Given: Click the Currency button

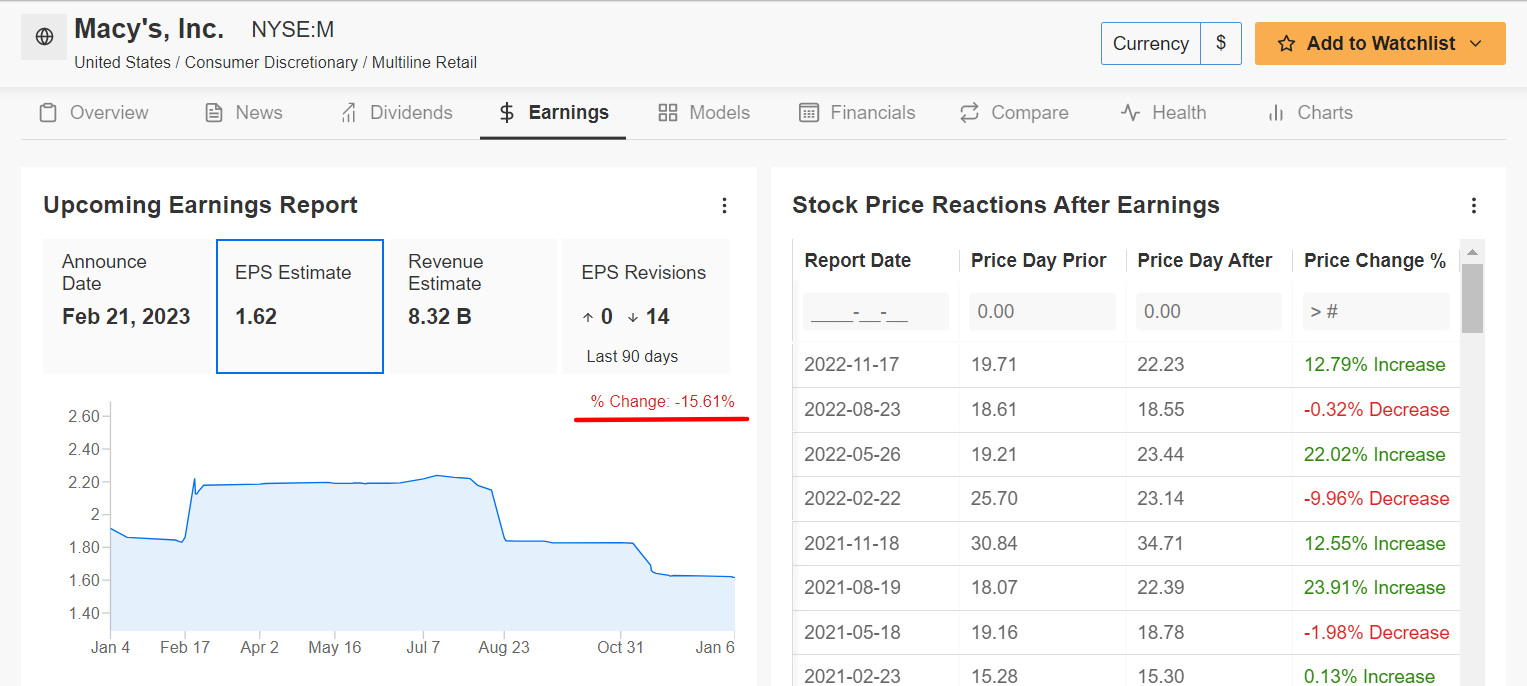Looking at the screenshot, I should click(1150, 44).
